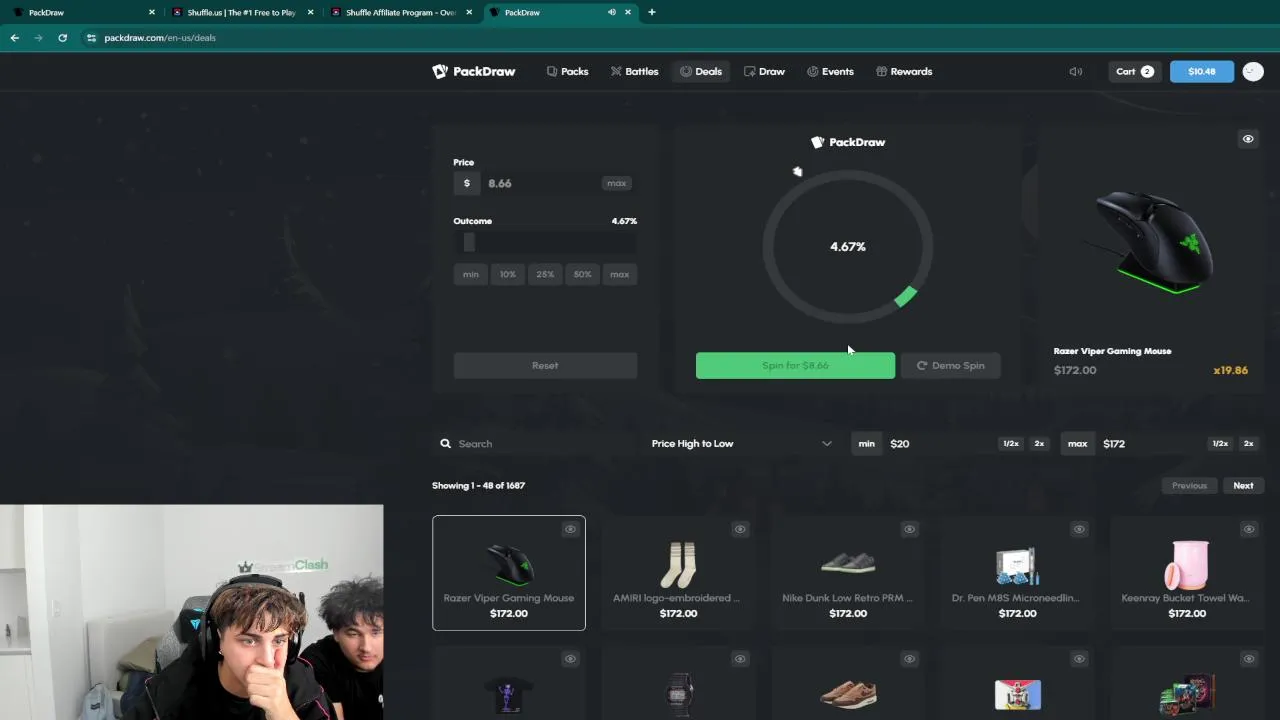The width and height of the screenshot is (1280, 720).
Task: Open a new browser tab
Action: 652,12
